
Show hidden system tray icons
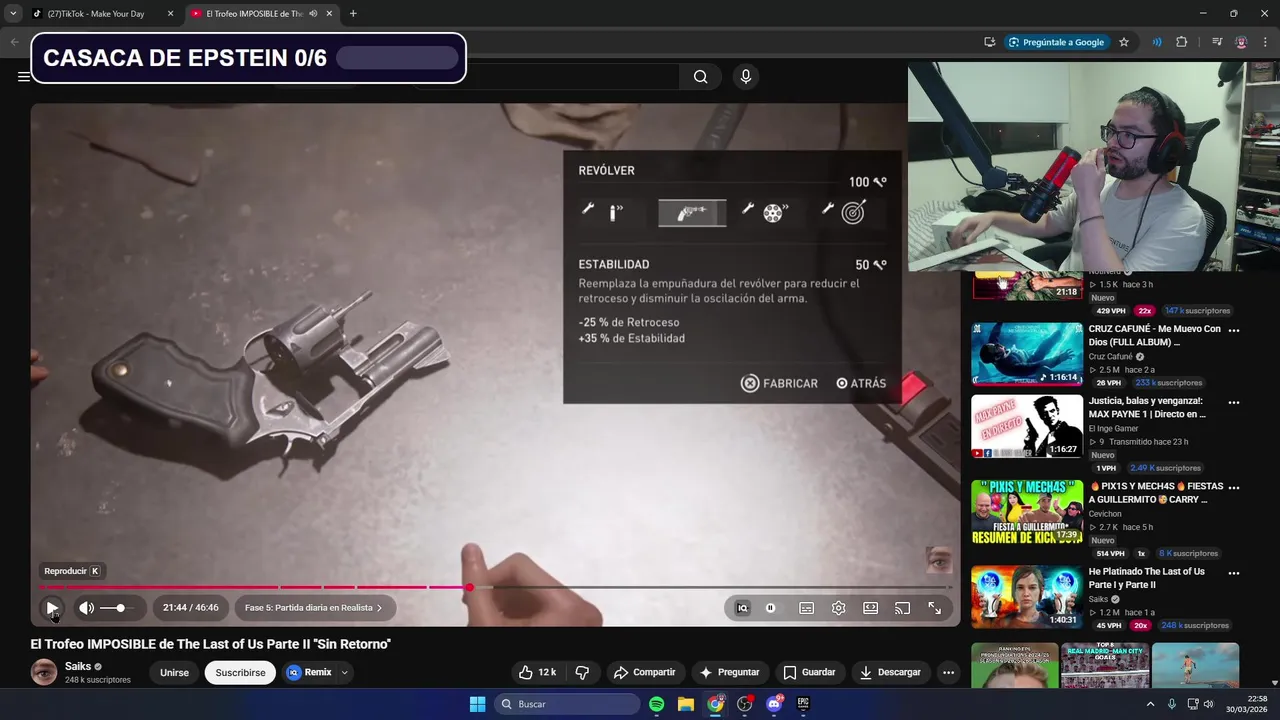click(x=1150, y=704)
